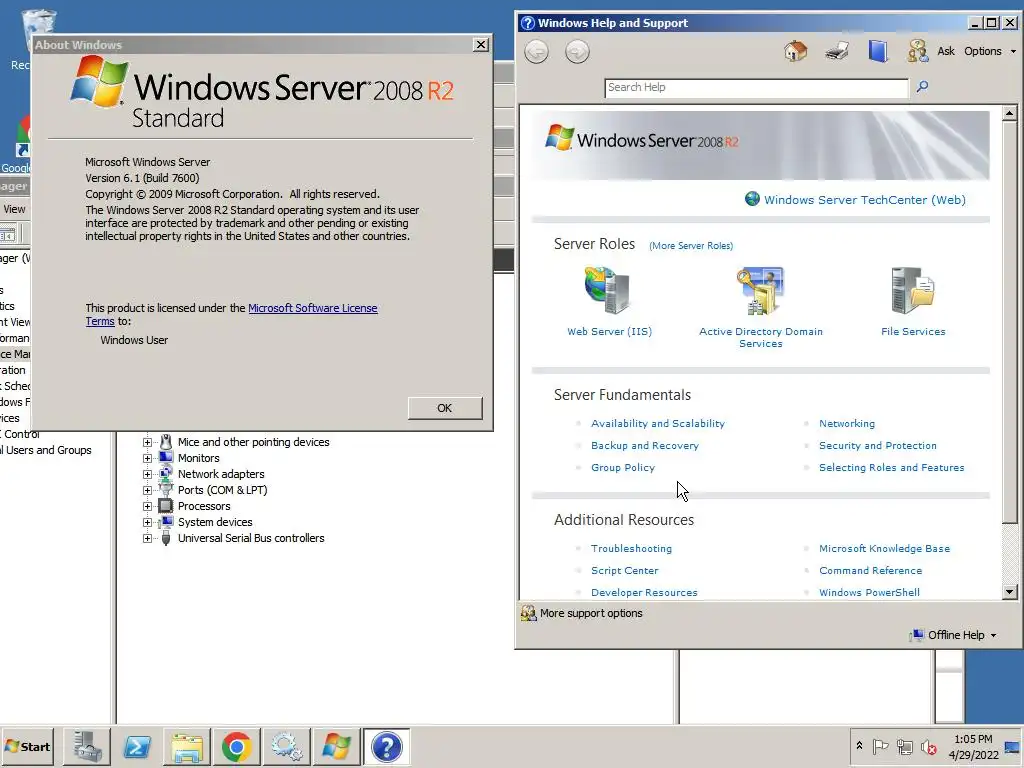Open the File Services role icon
This screenshot has height=768, width=1024.
click(913, 290)
